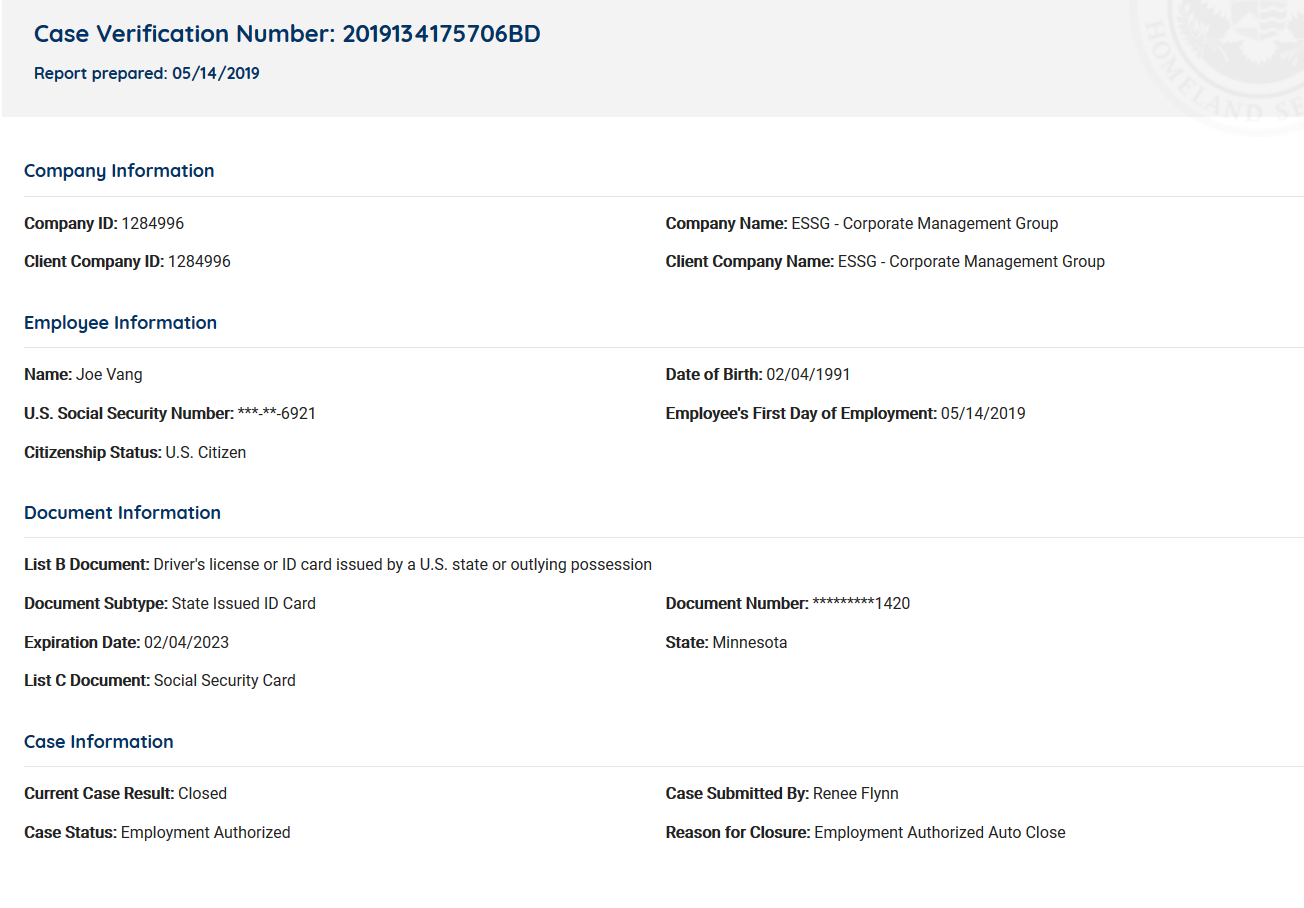Click the Company Name ESSG value
The width and height of the screenshot is (1304, 908).
(924, 224)
